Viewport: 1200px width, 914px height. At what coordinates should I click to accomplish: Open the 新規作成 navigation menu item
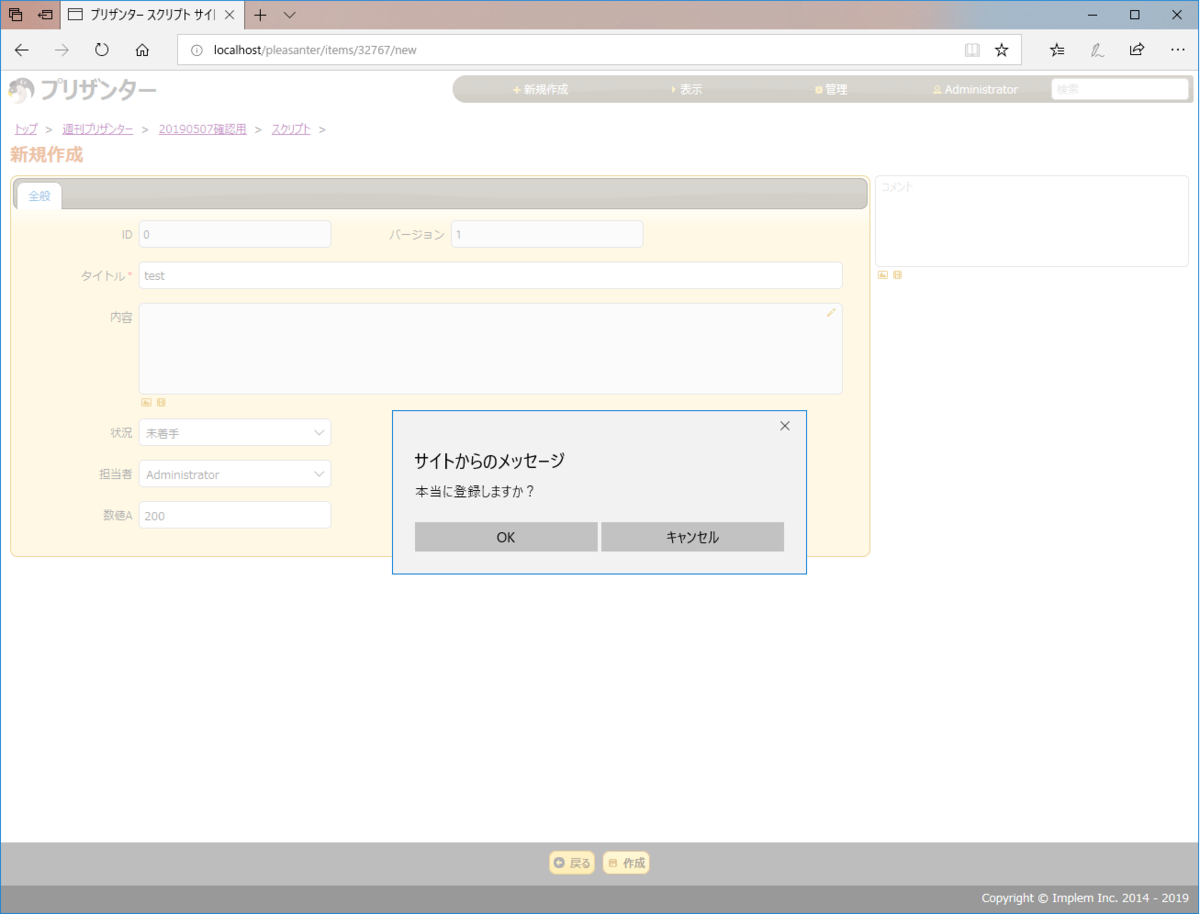(x=540, y=90)
